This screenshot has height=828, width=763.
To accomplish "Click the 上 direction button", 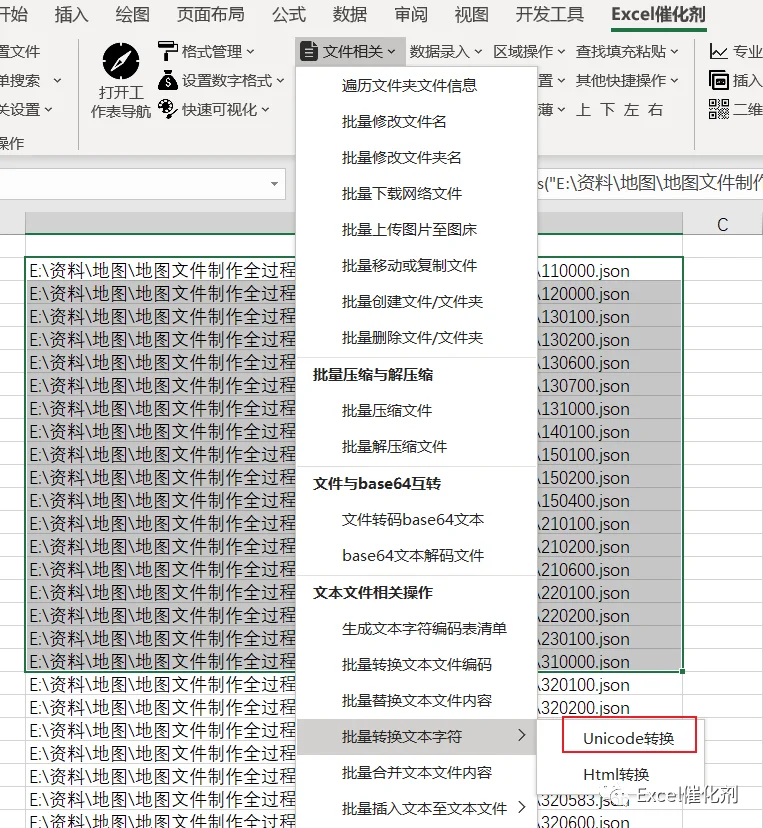I will pyautogui.click(x=583, y=110).
